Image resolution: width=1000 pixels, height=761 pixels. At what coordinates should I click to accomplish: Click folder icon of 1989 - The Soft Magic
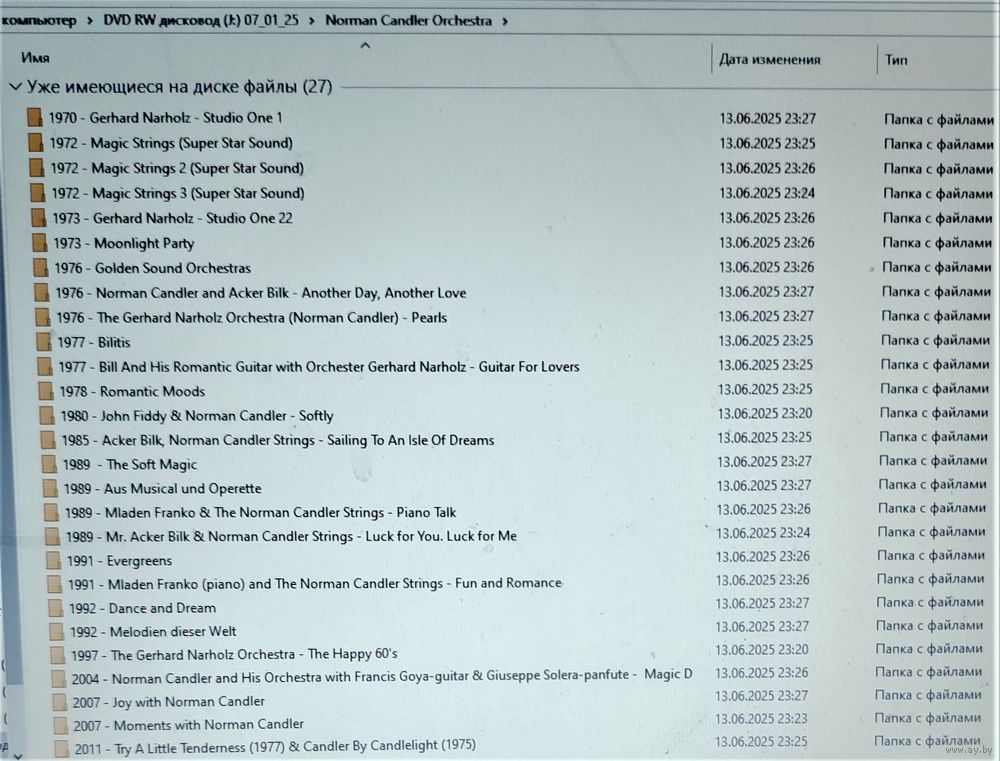pyautogui.click(x=49, y=464)
